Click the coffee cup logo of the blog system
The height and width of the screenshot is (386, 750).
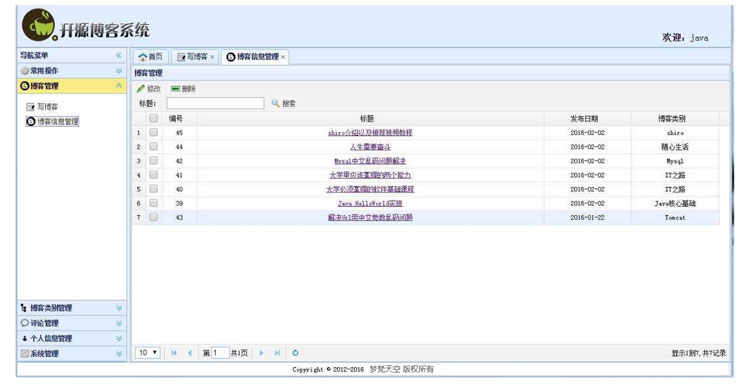(39, 24)
